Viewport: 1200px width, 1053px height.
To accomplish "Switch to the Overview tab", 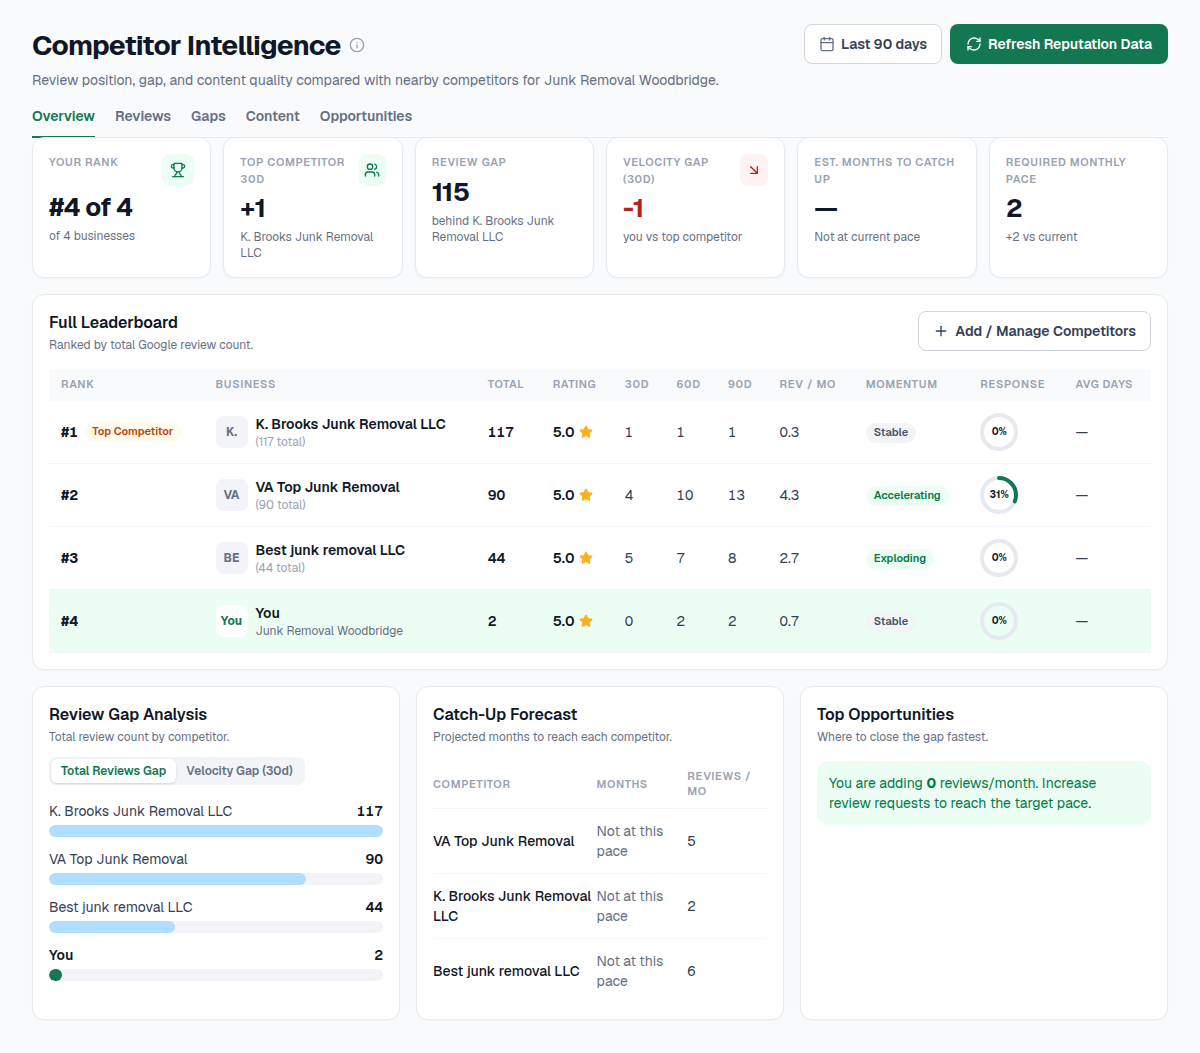I will point(63,116).
